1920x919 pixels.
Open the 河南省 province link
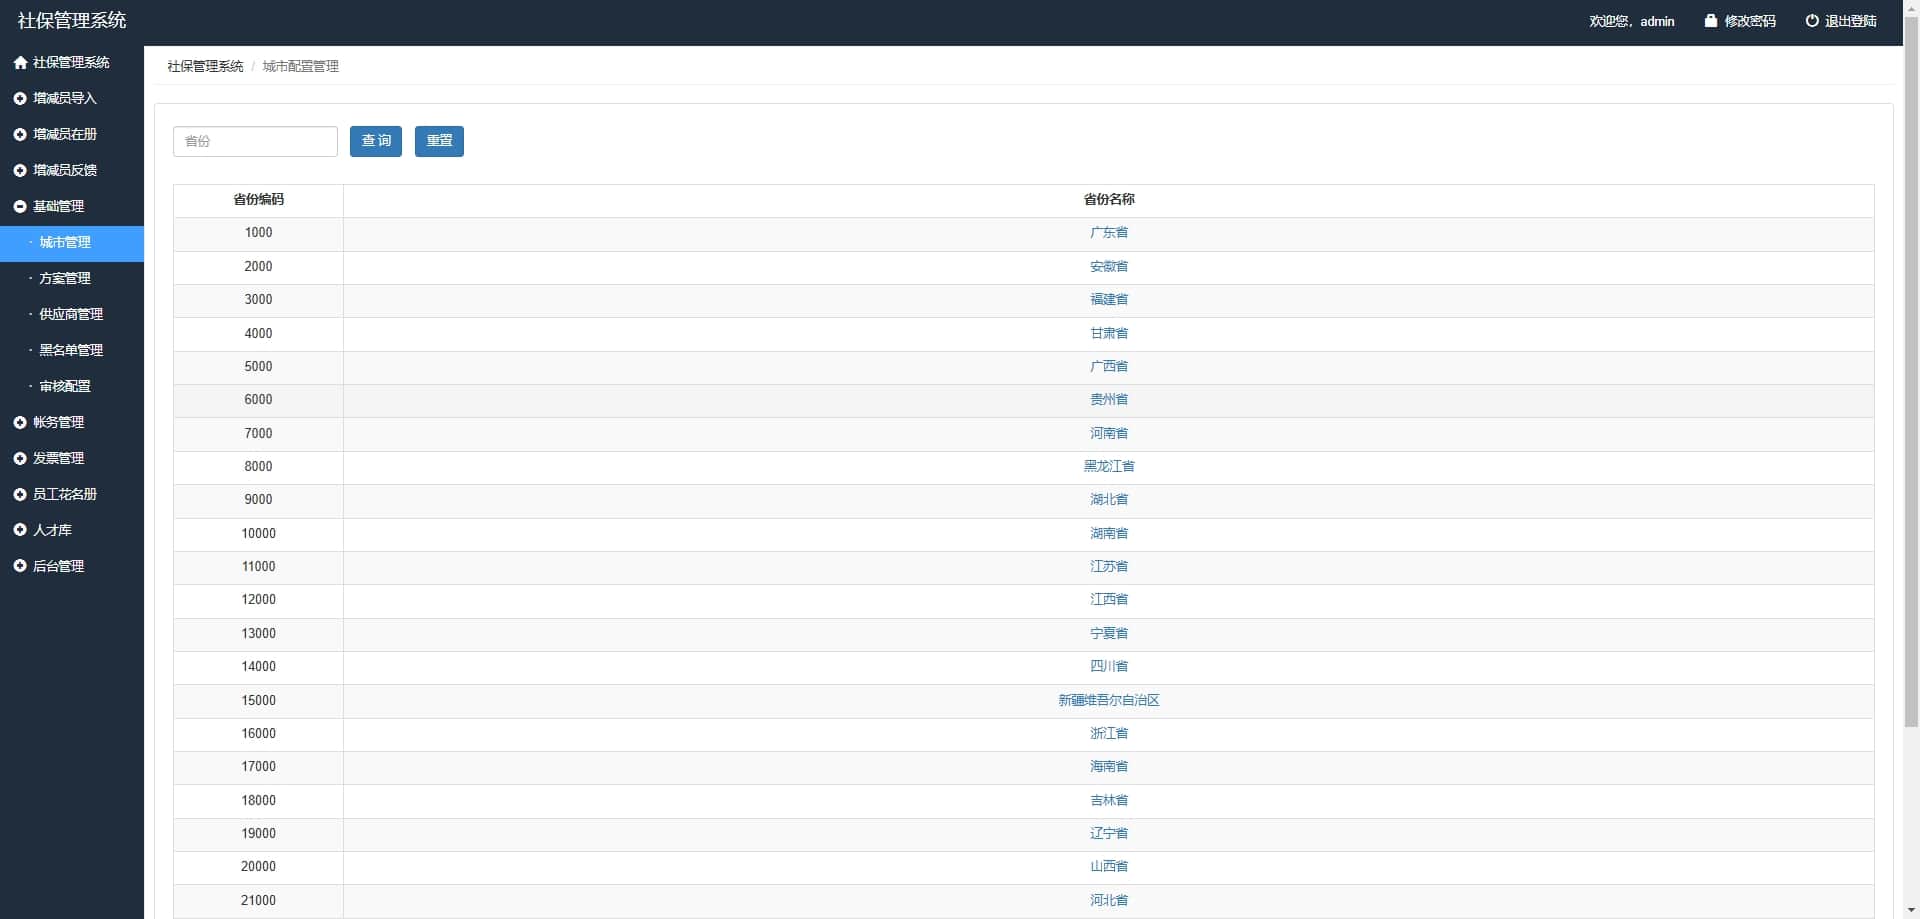pyautogui.click(x=1109, y=433)
